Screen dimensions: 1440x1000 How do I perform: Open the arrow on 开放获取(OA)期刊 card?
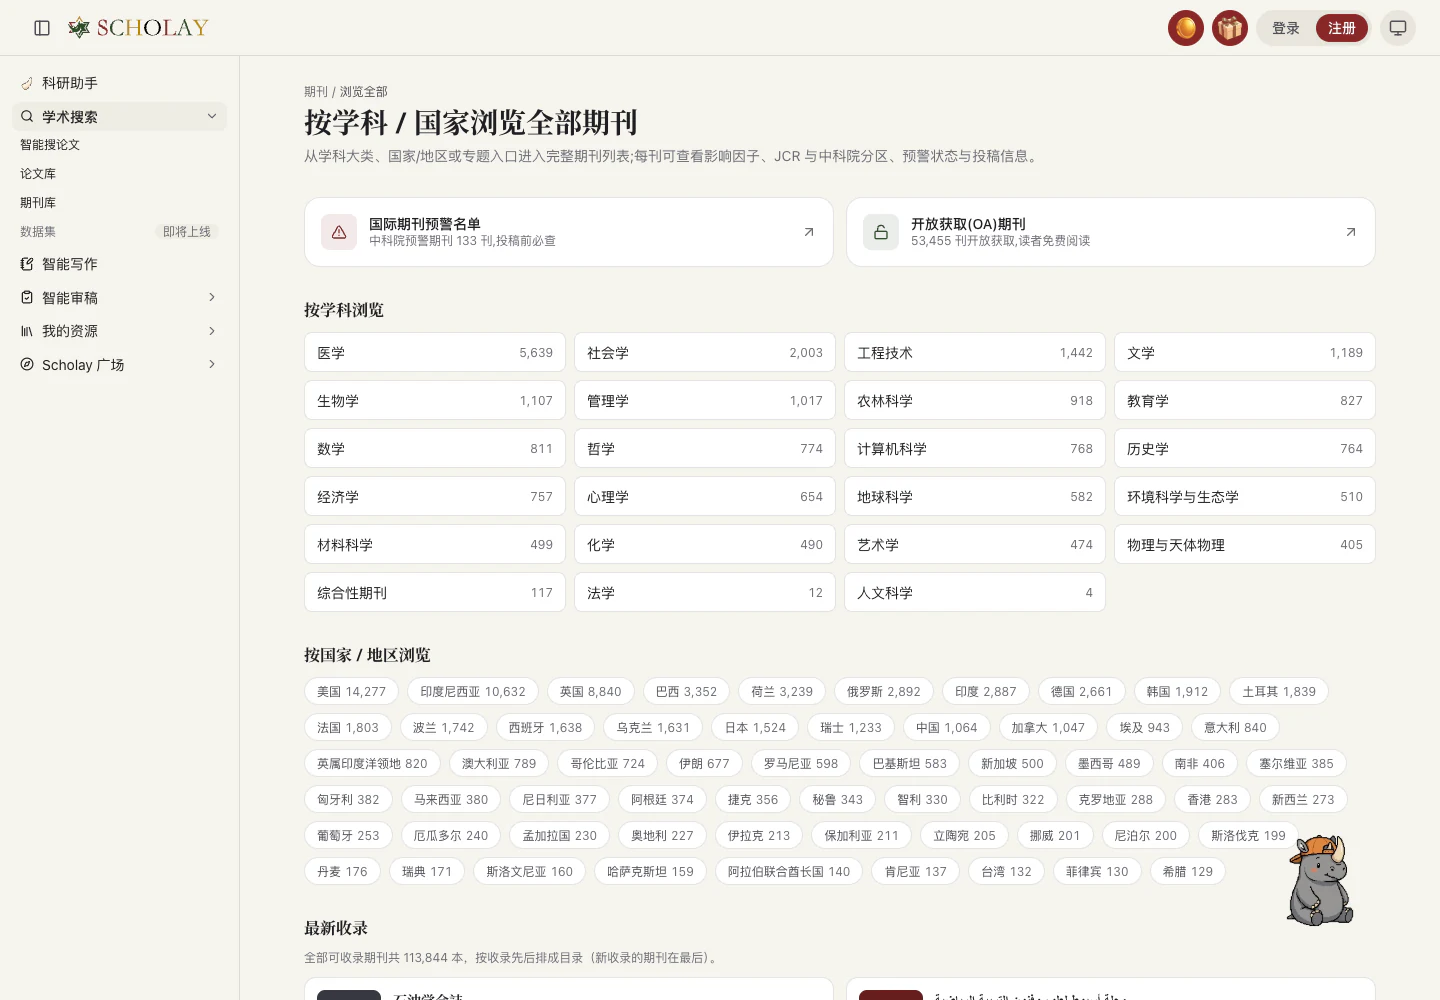click(1351, 232)
